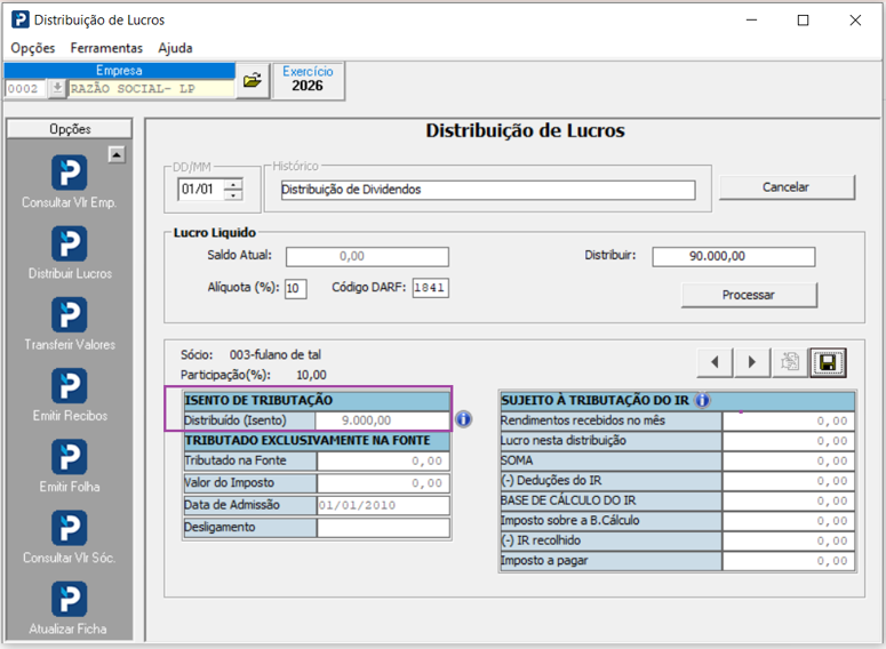886x649 pixels.
Task: Open the Transferir Valores sidebar icon
Action: [x=70, y=315]
